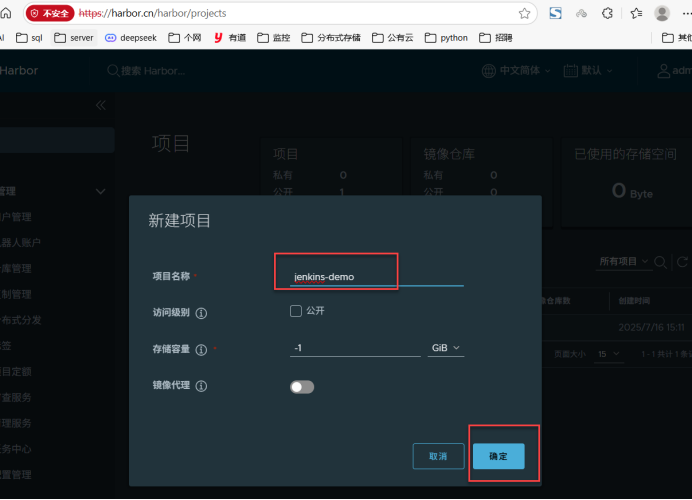
Task: Open the 所有项目 filter dropdown
Action: (622, 261)
